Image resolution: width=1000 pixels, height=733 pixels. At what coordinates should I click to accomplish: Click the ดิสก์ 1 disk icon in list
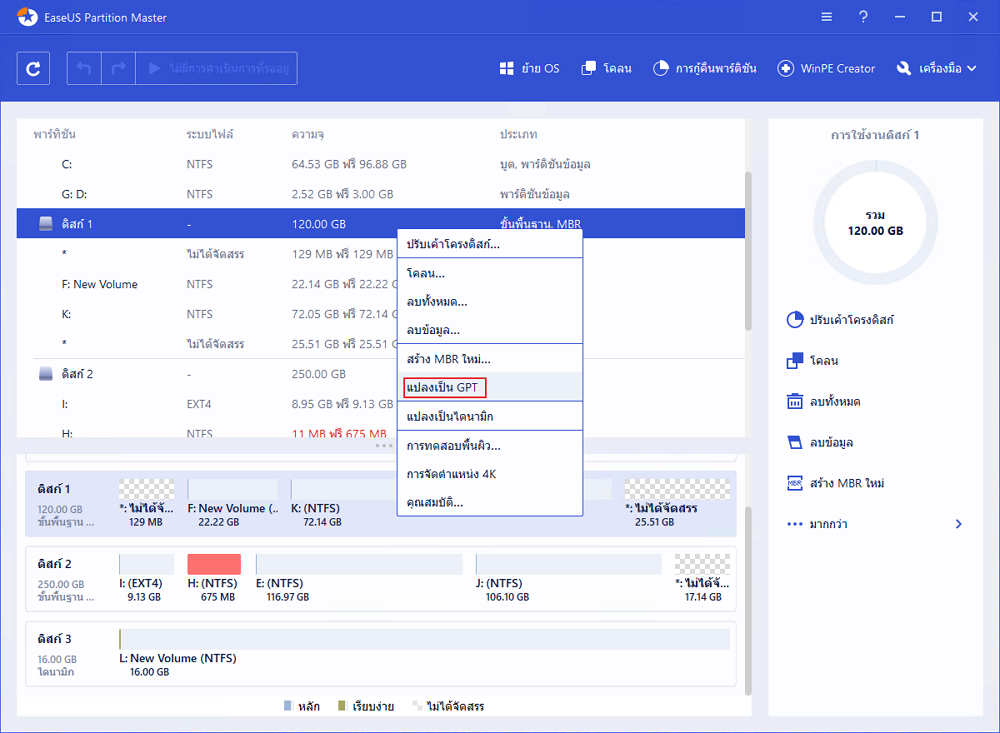point(46,224)
